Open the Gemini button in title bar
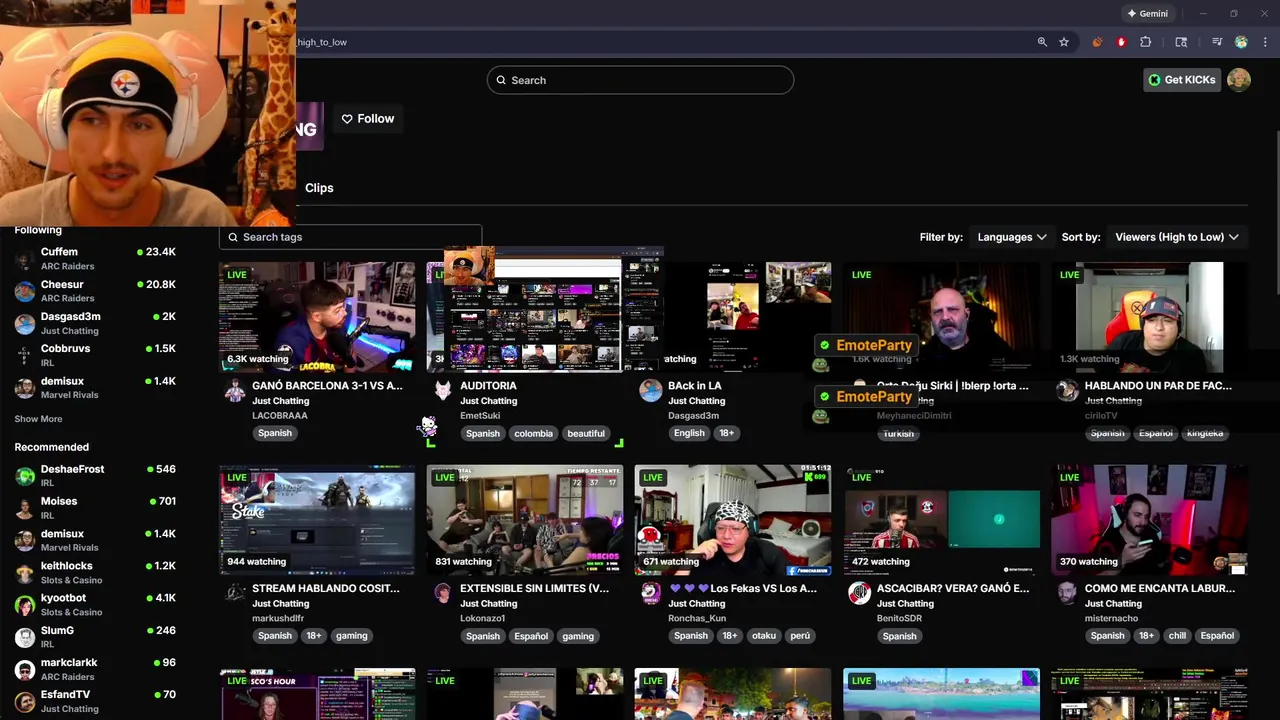1280x720 pixels. (x=1147, y=14)
